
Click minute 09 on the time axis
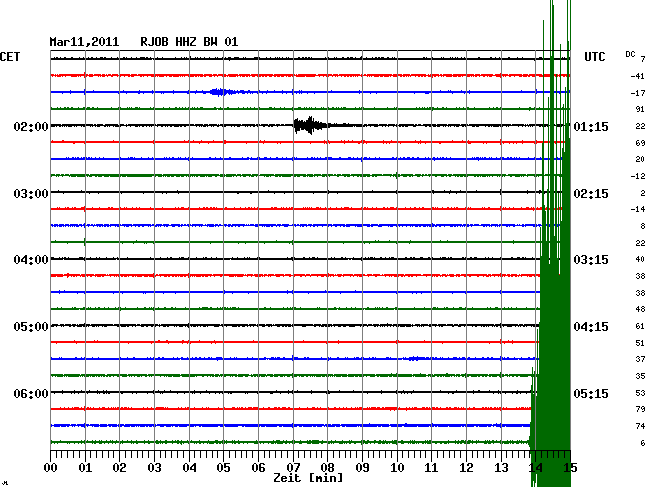362,468
